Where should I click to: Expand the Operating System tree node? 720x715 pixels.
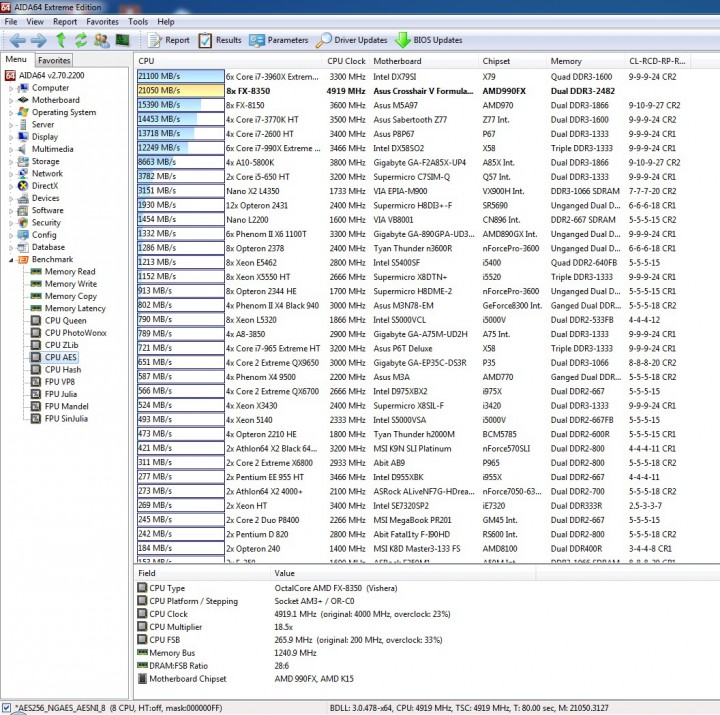click(x=11, y=113)
